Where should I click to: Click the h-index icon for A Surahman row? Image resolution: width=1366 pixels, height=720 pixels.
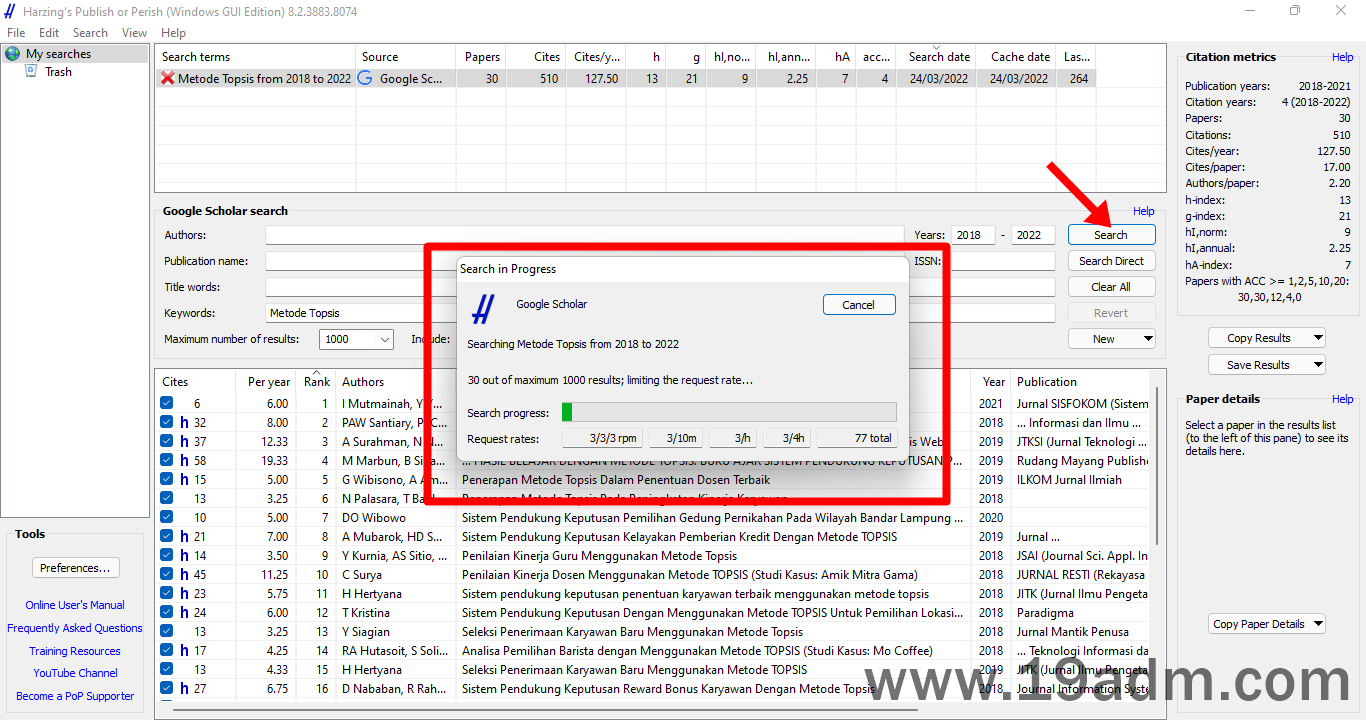(184, 442)
